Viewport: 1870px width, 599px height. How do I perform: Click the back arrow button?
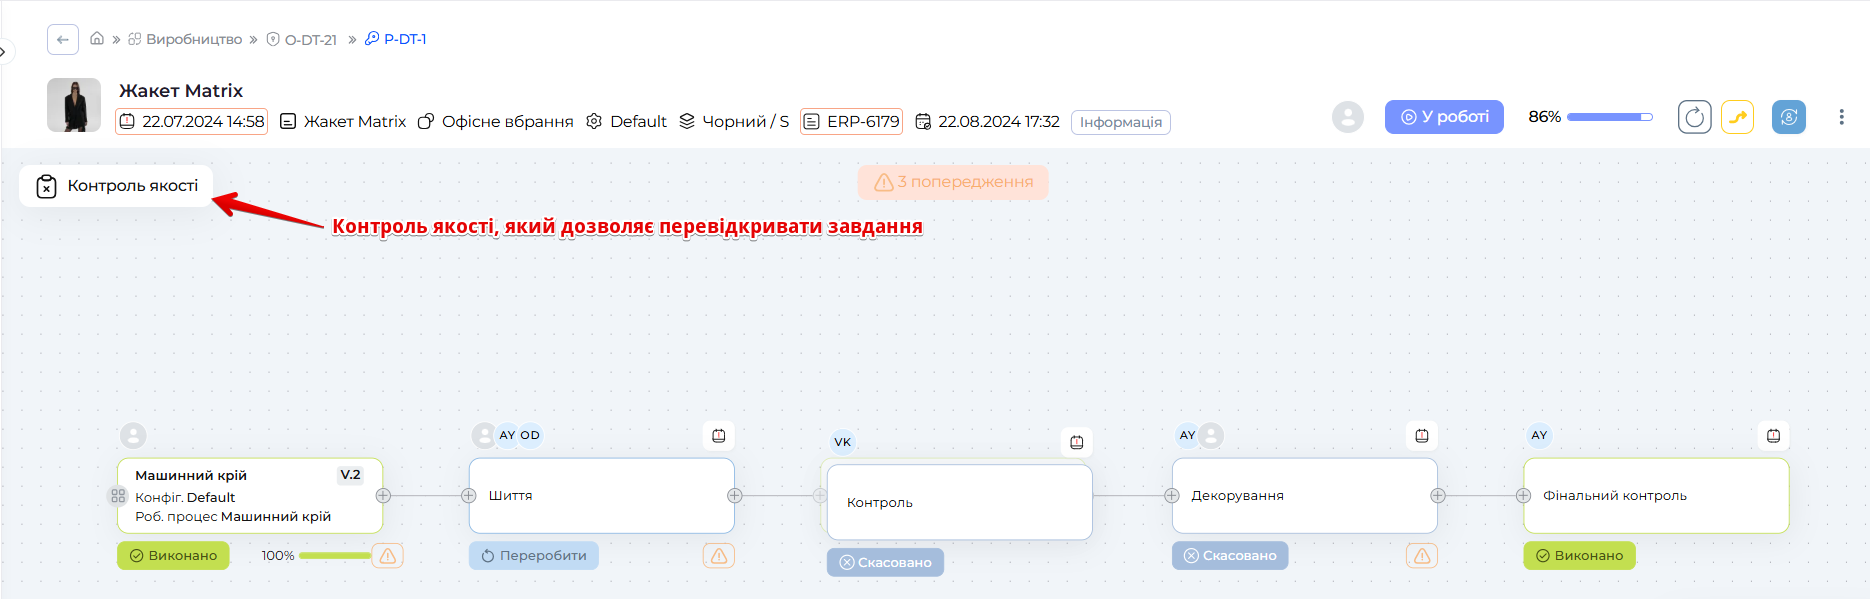pos(63,39)
